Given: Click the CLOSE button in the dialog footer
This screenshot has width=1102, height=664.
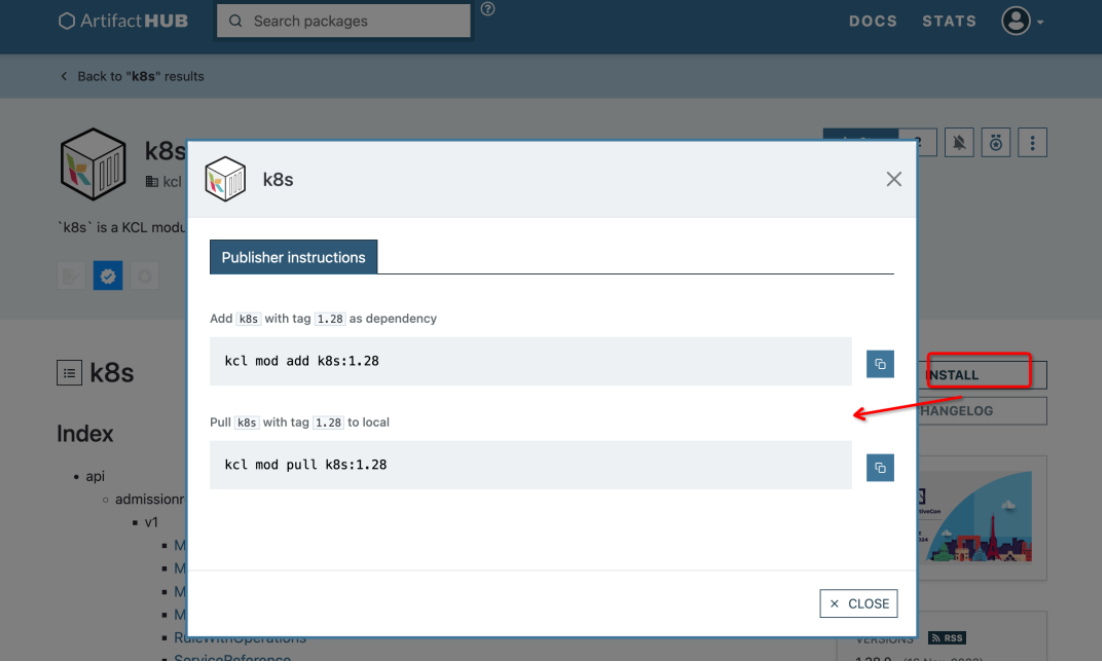Looking at the screenshot, I should [x=858, y=604].
